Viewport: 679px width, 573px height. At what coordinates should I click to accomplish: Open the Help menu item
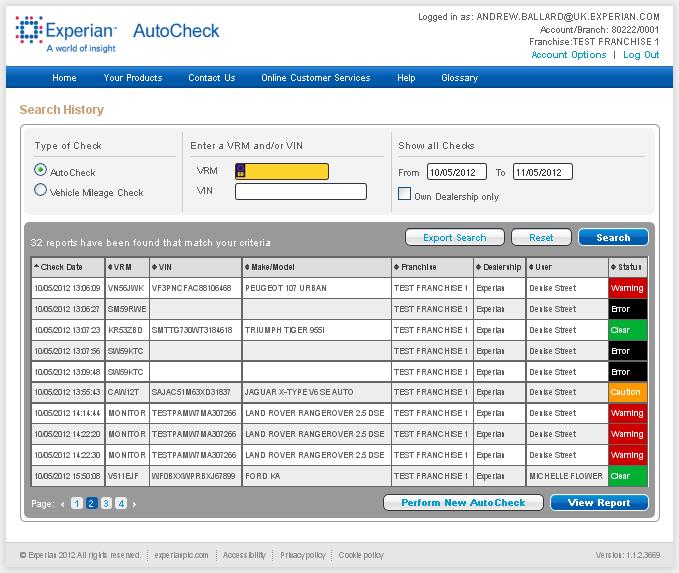[x=406, y=78]
